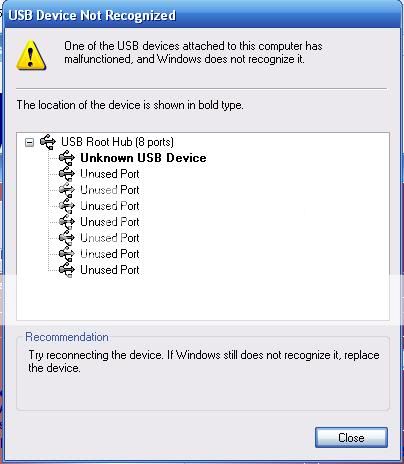Select the seventh Unused Port label

tap(110, 270)
